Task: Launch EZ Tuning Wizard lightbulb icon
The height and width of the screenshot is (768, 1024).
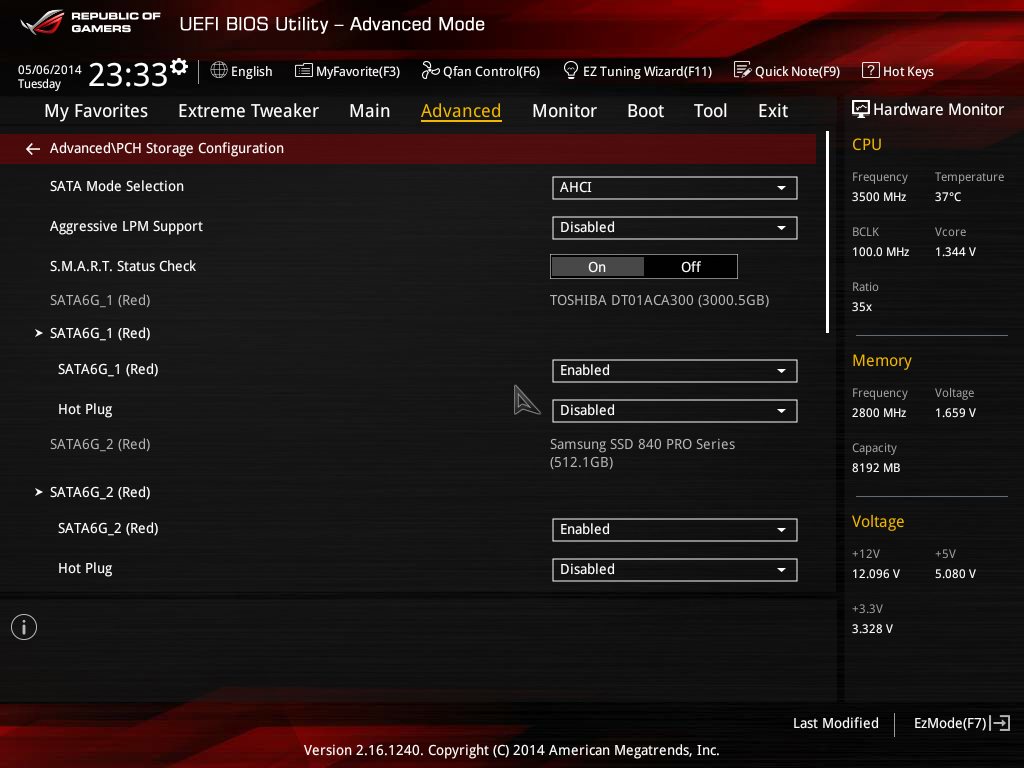Action: (571, 71)
